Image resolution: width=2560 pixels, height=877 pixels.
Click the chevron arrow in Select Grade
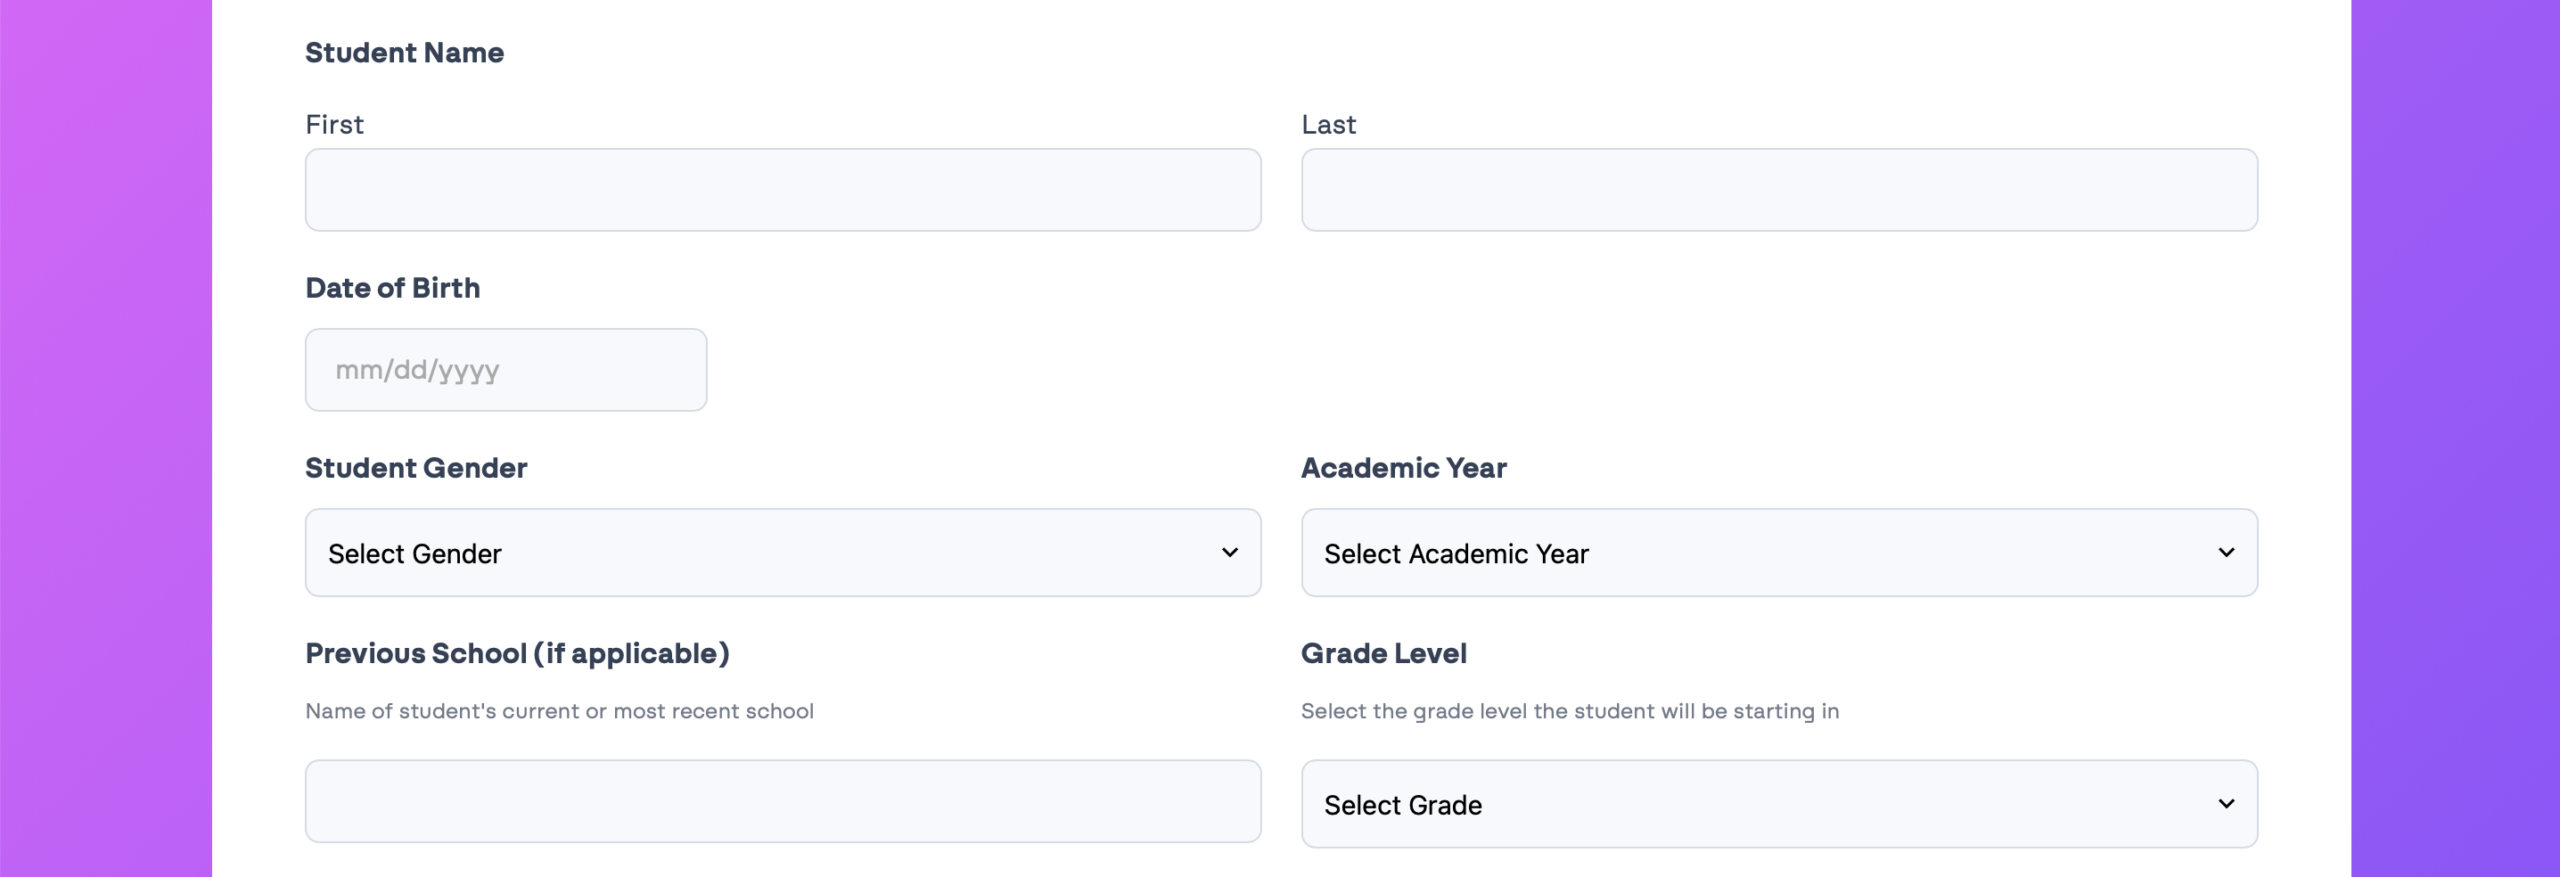(x=2226, y=804)
